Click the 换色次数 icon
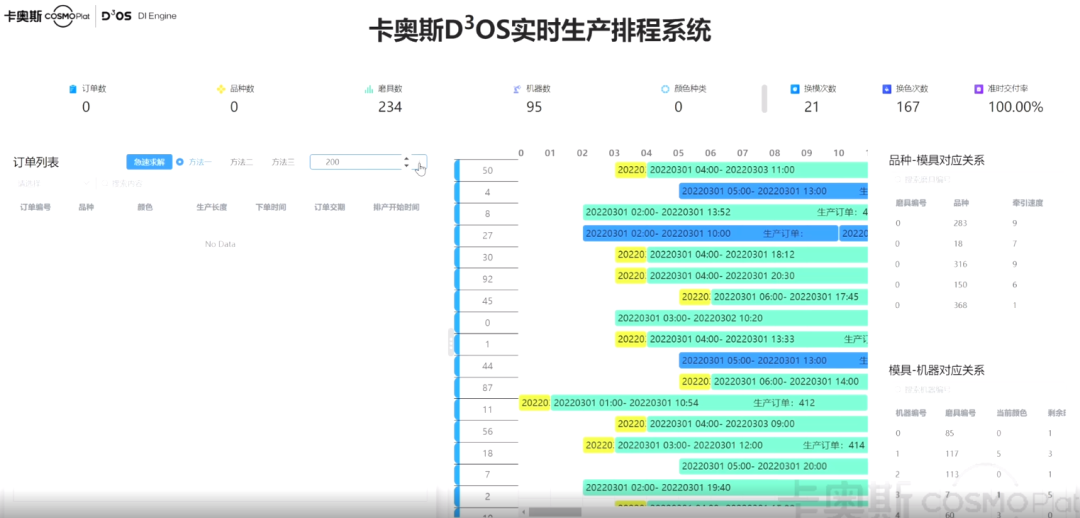The height and width of the screenshot is (518, 1080). tap(887, 89)
